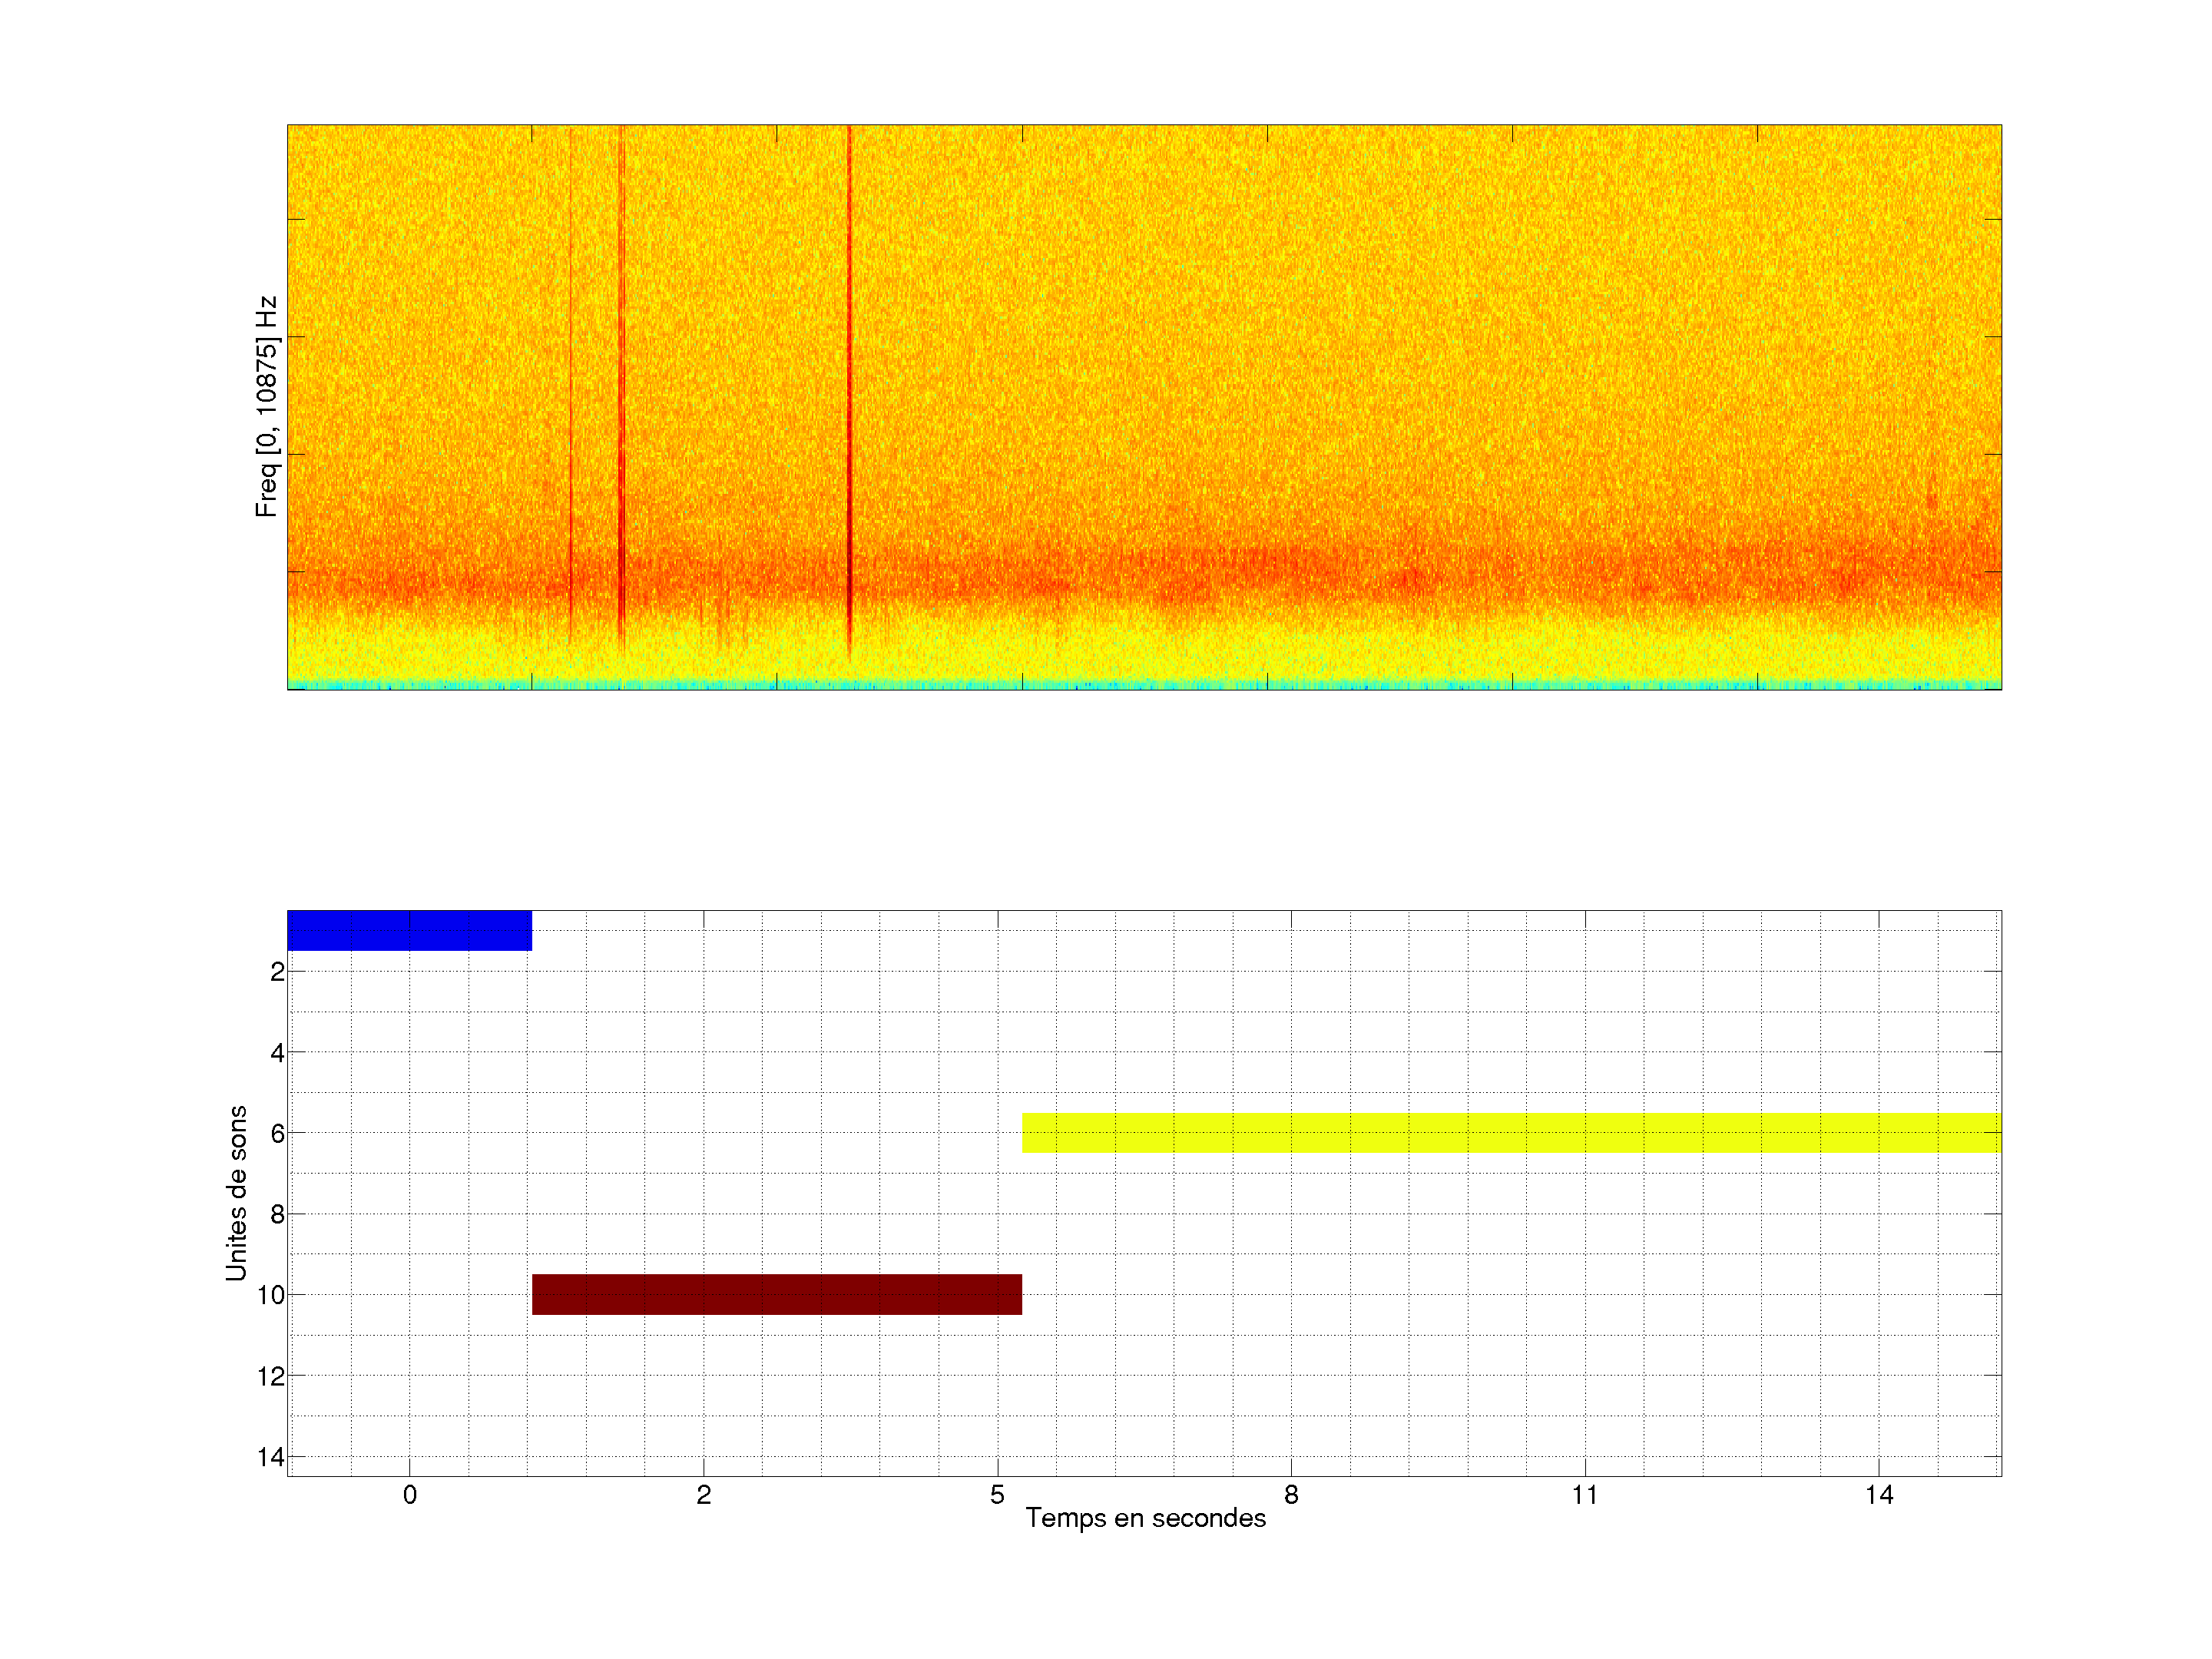Click y-axis tick label 2
Screen dimensions: 2212x1659
pos(277,972)
